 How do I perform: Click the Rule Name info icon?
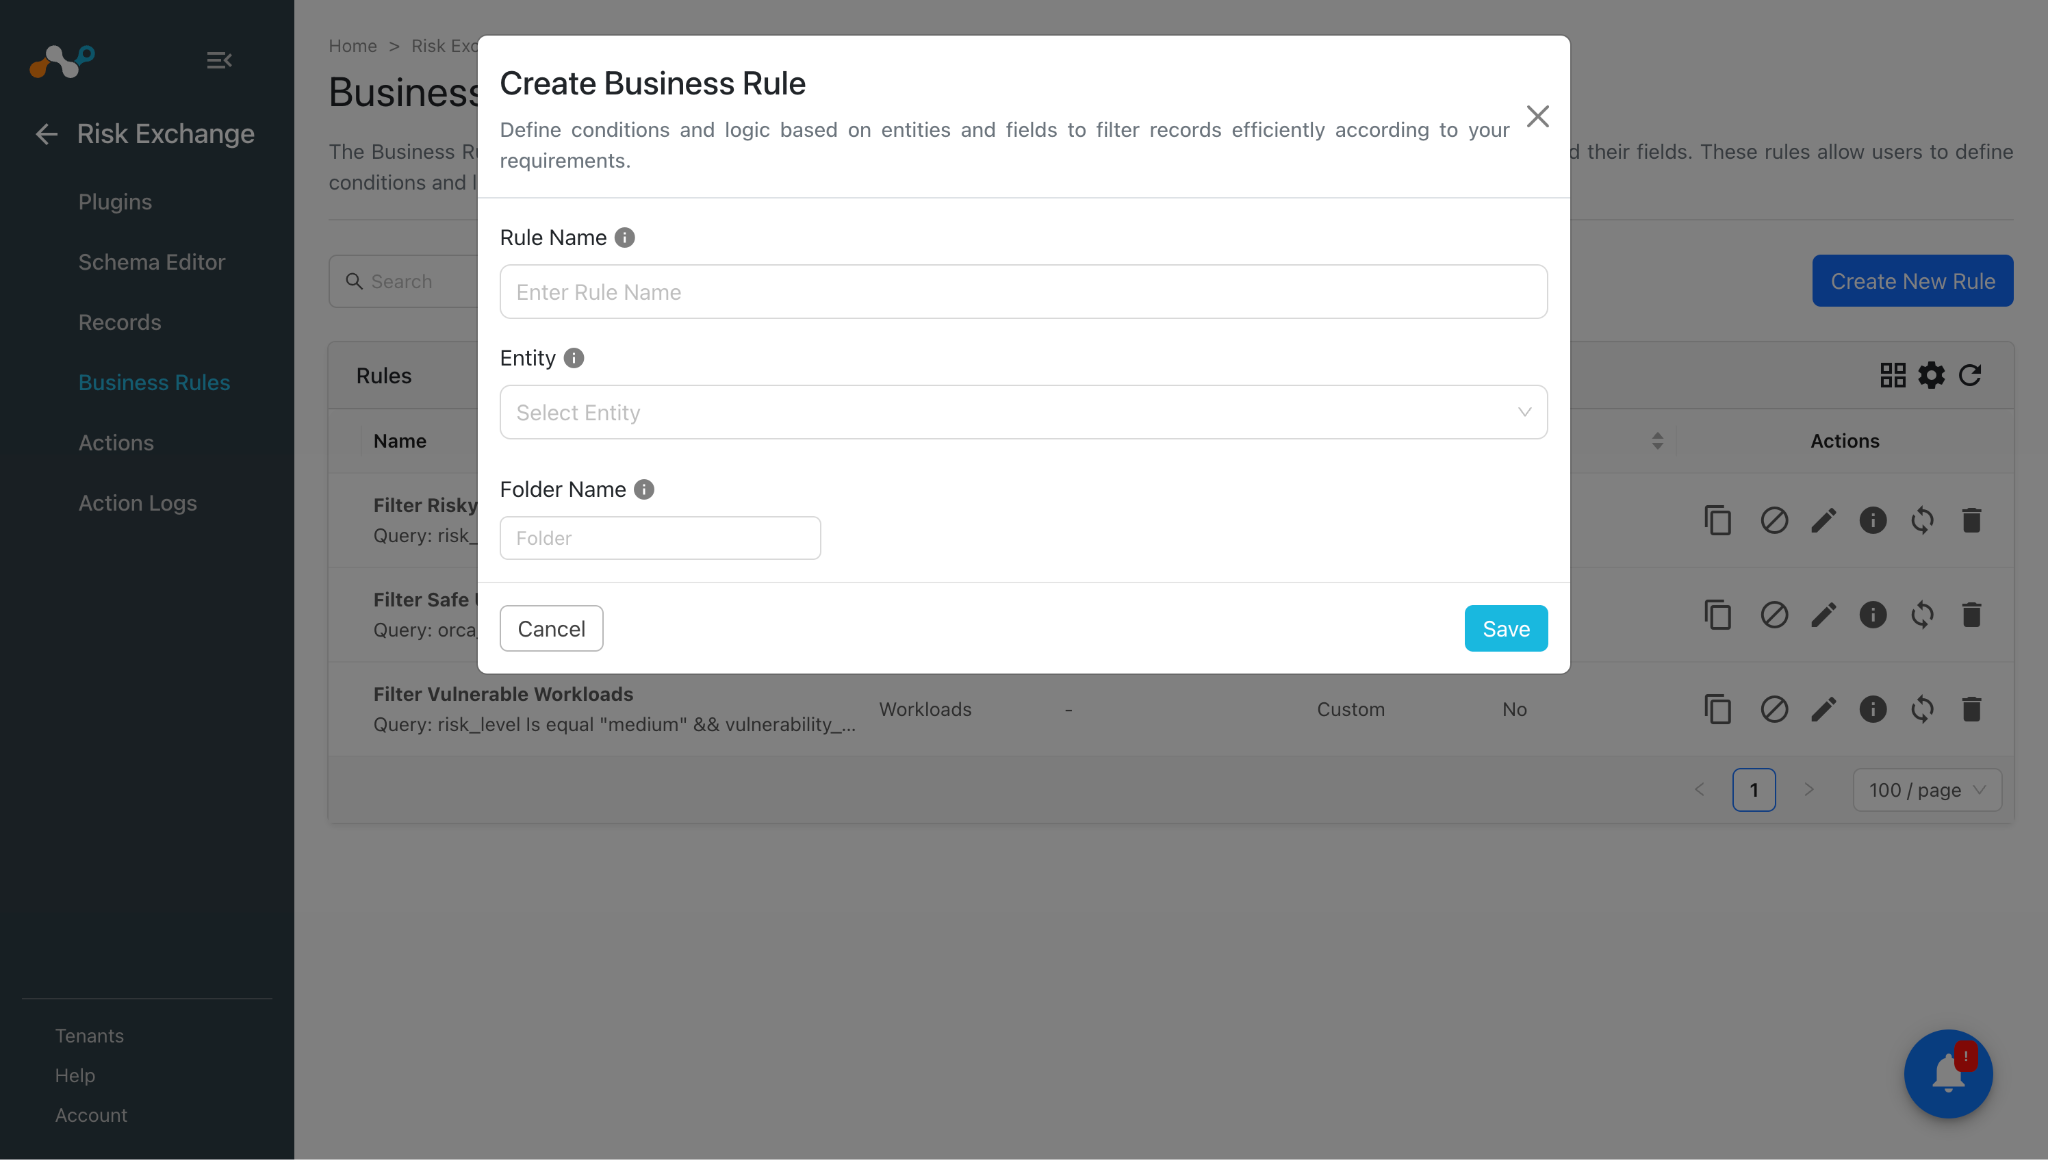pos(624,237)
